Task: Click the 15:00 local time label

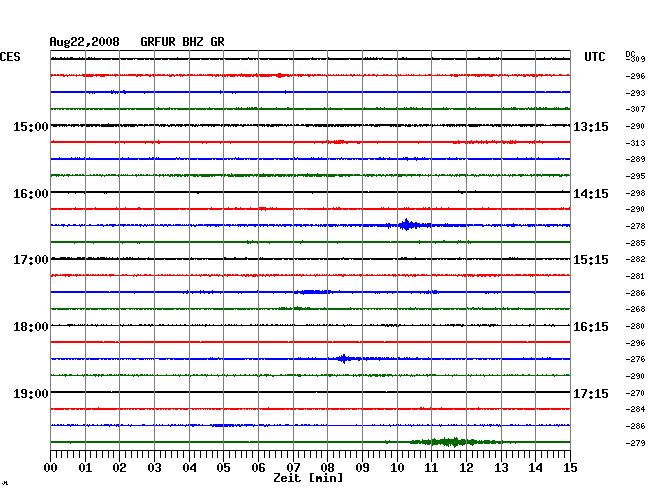Action: click(31, 126)
